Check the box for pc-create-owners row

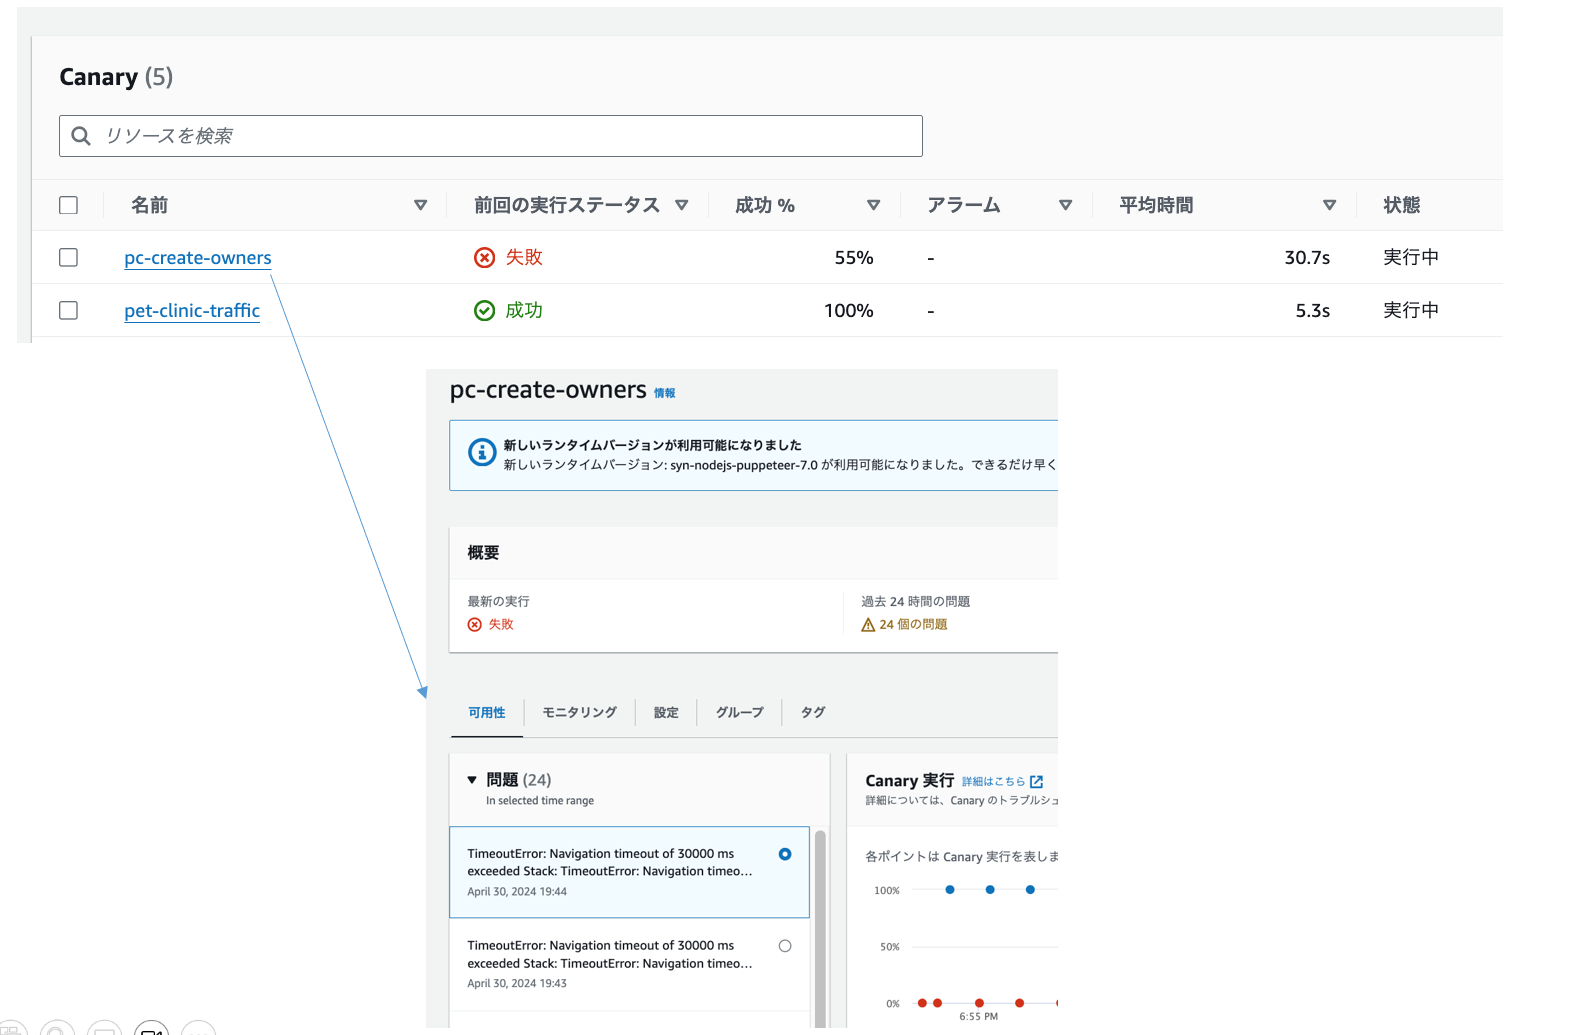click(68, 257)
